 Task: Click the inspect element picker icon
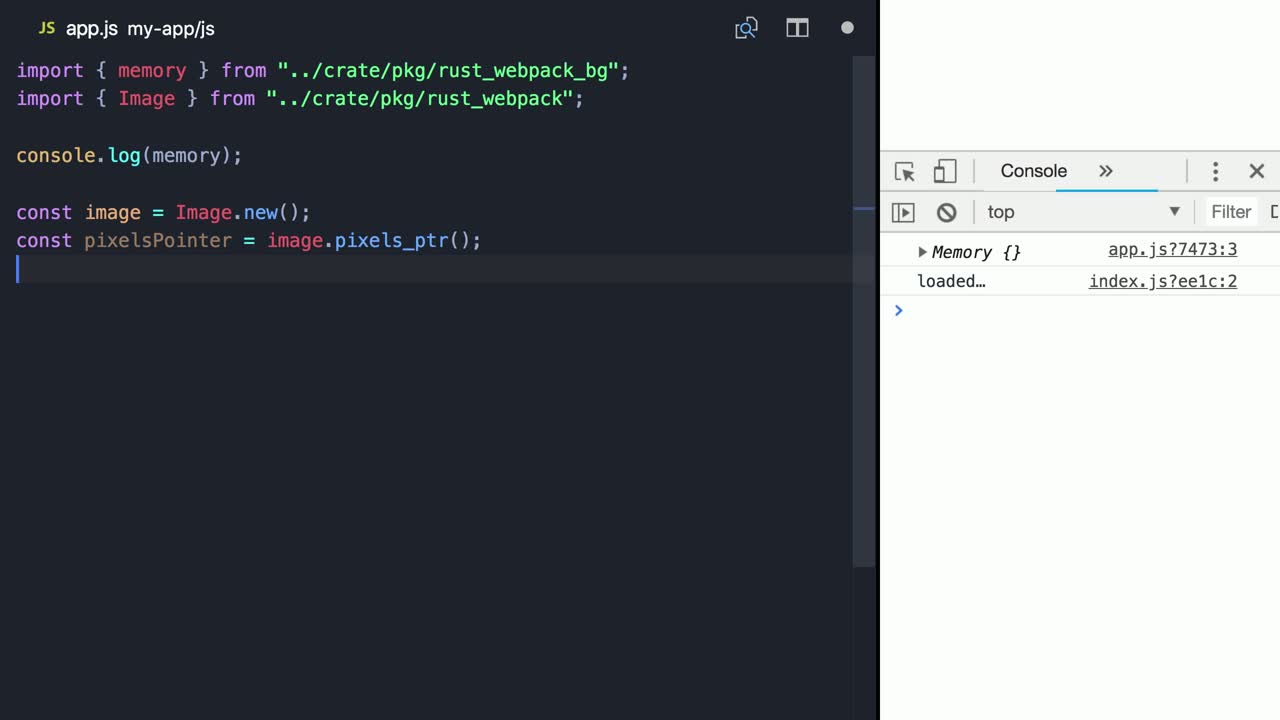(x=905, y=172)
